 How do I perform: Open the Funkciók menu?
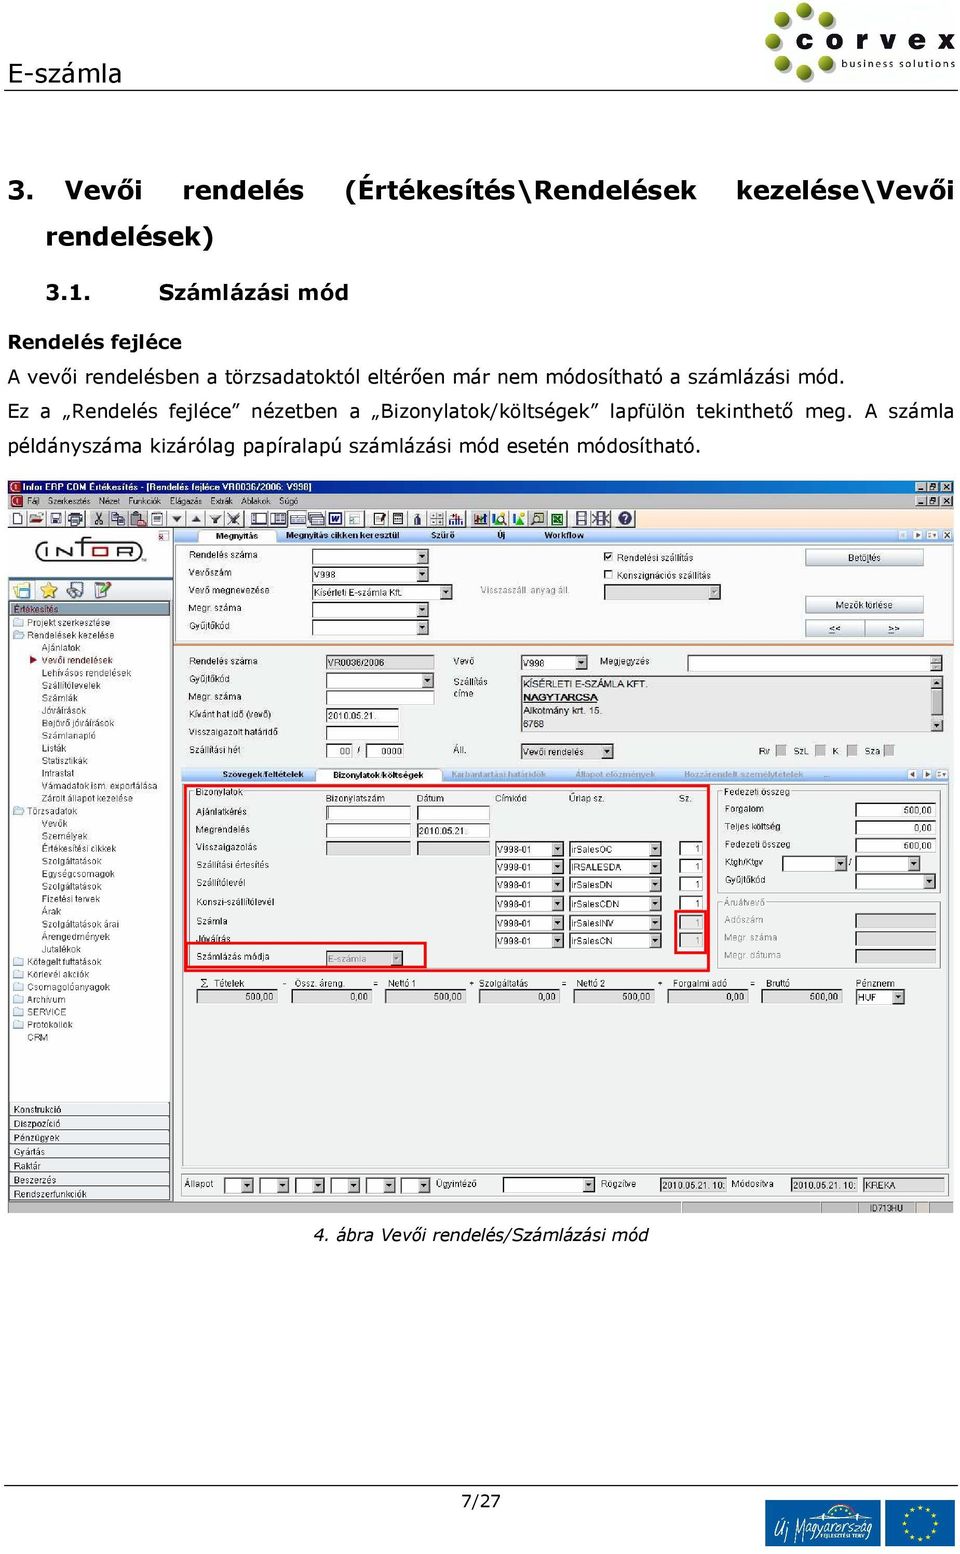(x=145, y=501)
